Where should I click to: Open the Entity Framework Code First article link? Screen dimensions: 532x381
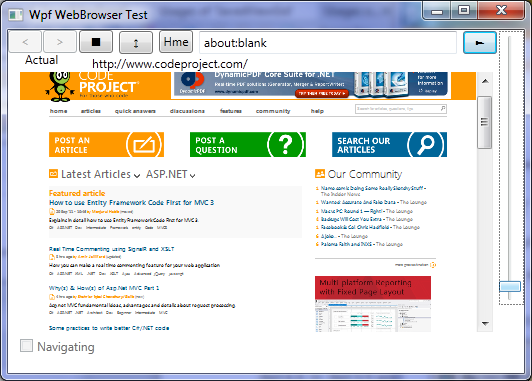132,203
